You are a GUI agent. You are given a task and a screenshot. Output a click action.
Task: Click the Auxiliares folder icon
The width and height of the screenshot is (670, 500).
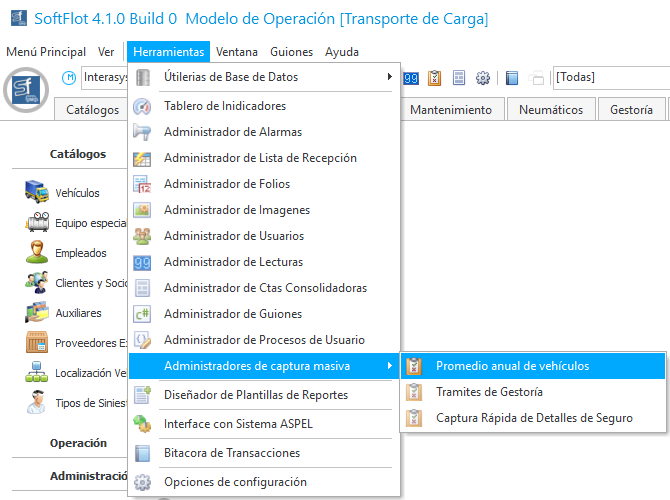coord(38,313)
